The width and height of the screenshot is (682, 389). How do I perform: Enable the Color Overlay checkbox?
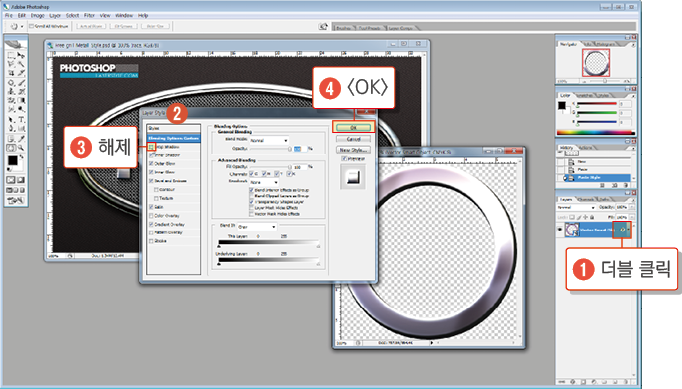point(151,216)
